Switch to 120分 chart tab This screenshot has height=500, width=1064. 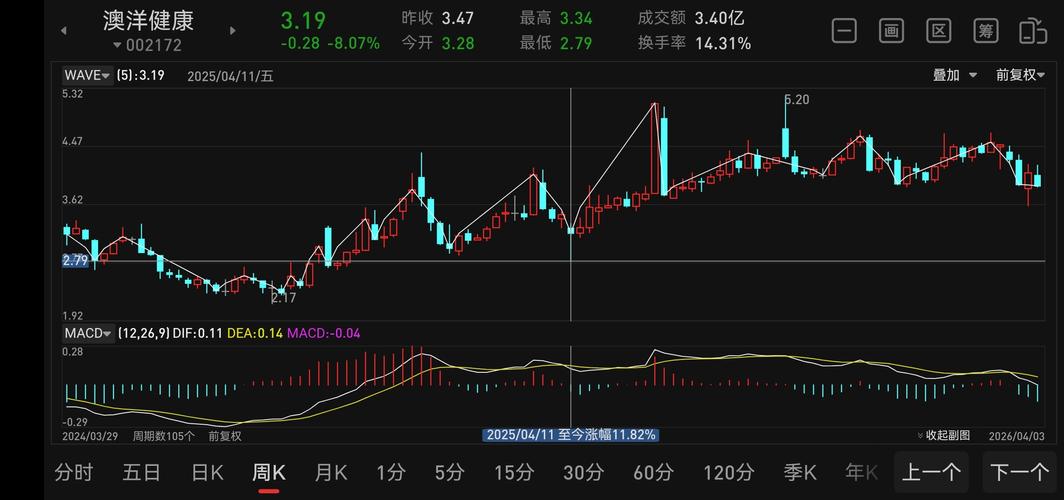(729, 472)
